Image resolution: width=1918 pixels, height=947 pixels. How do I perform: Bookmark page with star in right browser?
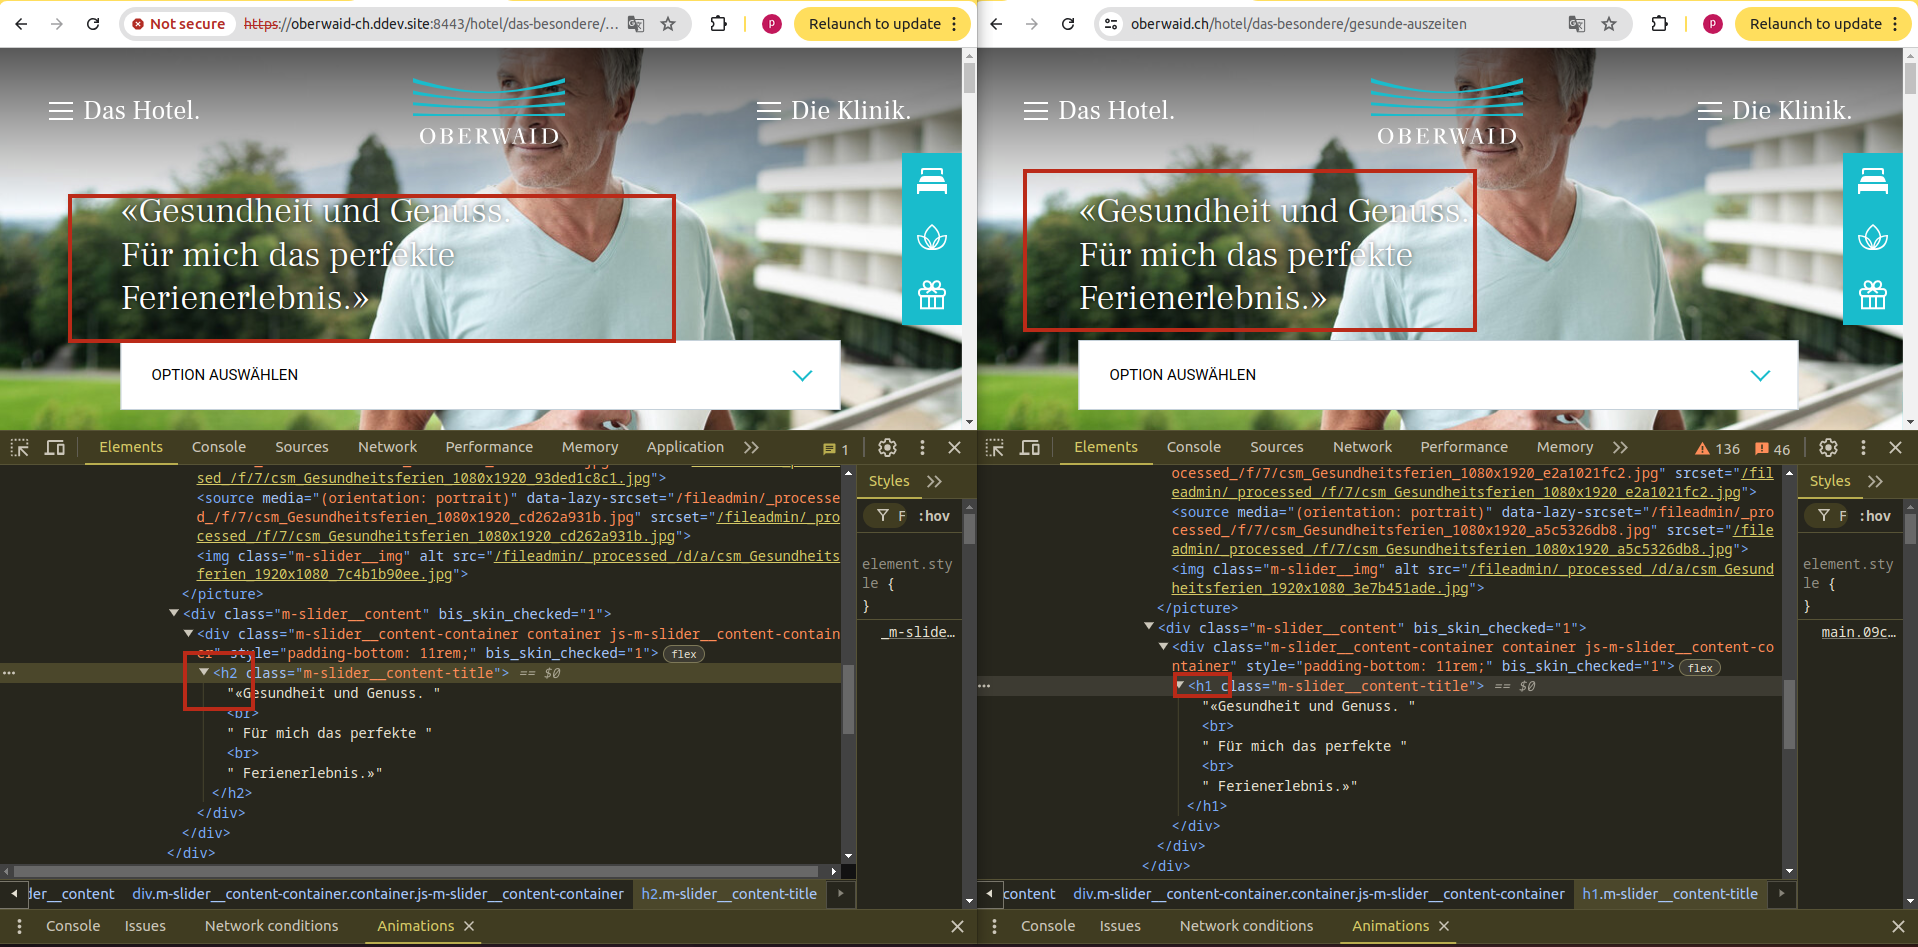(1609, 24)
